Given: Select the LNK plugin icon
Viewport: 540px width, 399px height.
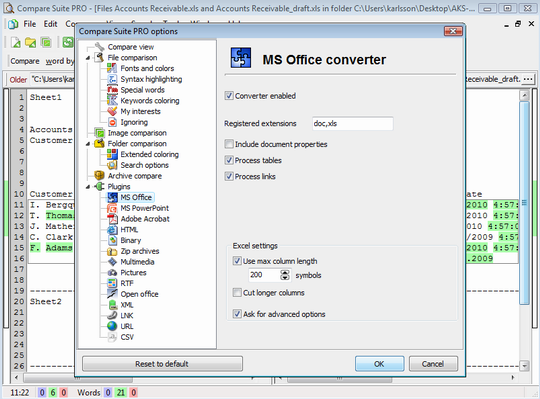Looking at the screenshot, I should [112, 315].
